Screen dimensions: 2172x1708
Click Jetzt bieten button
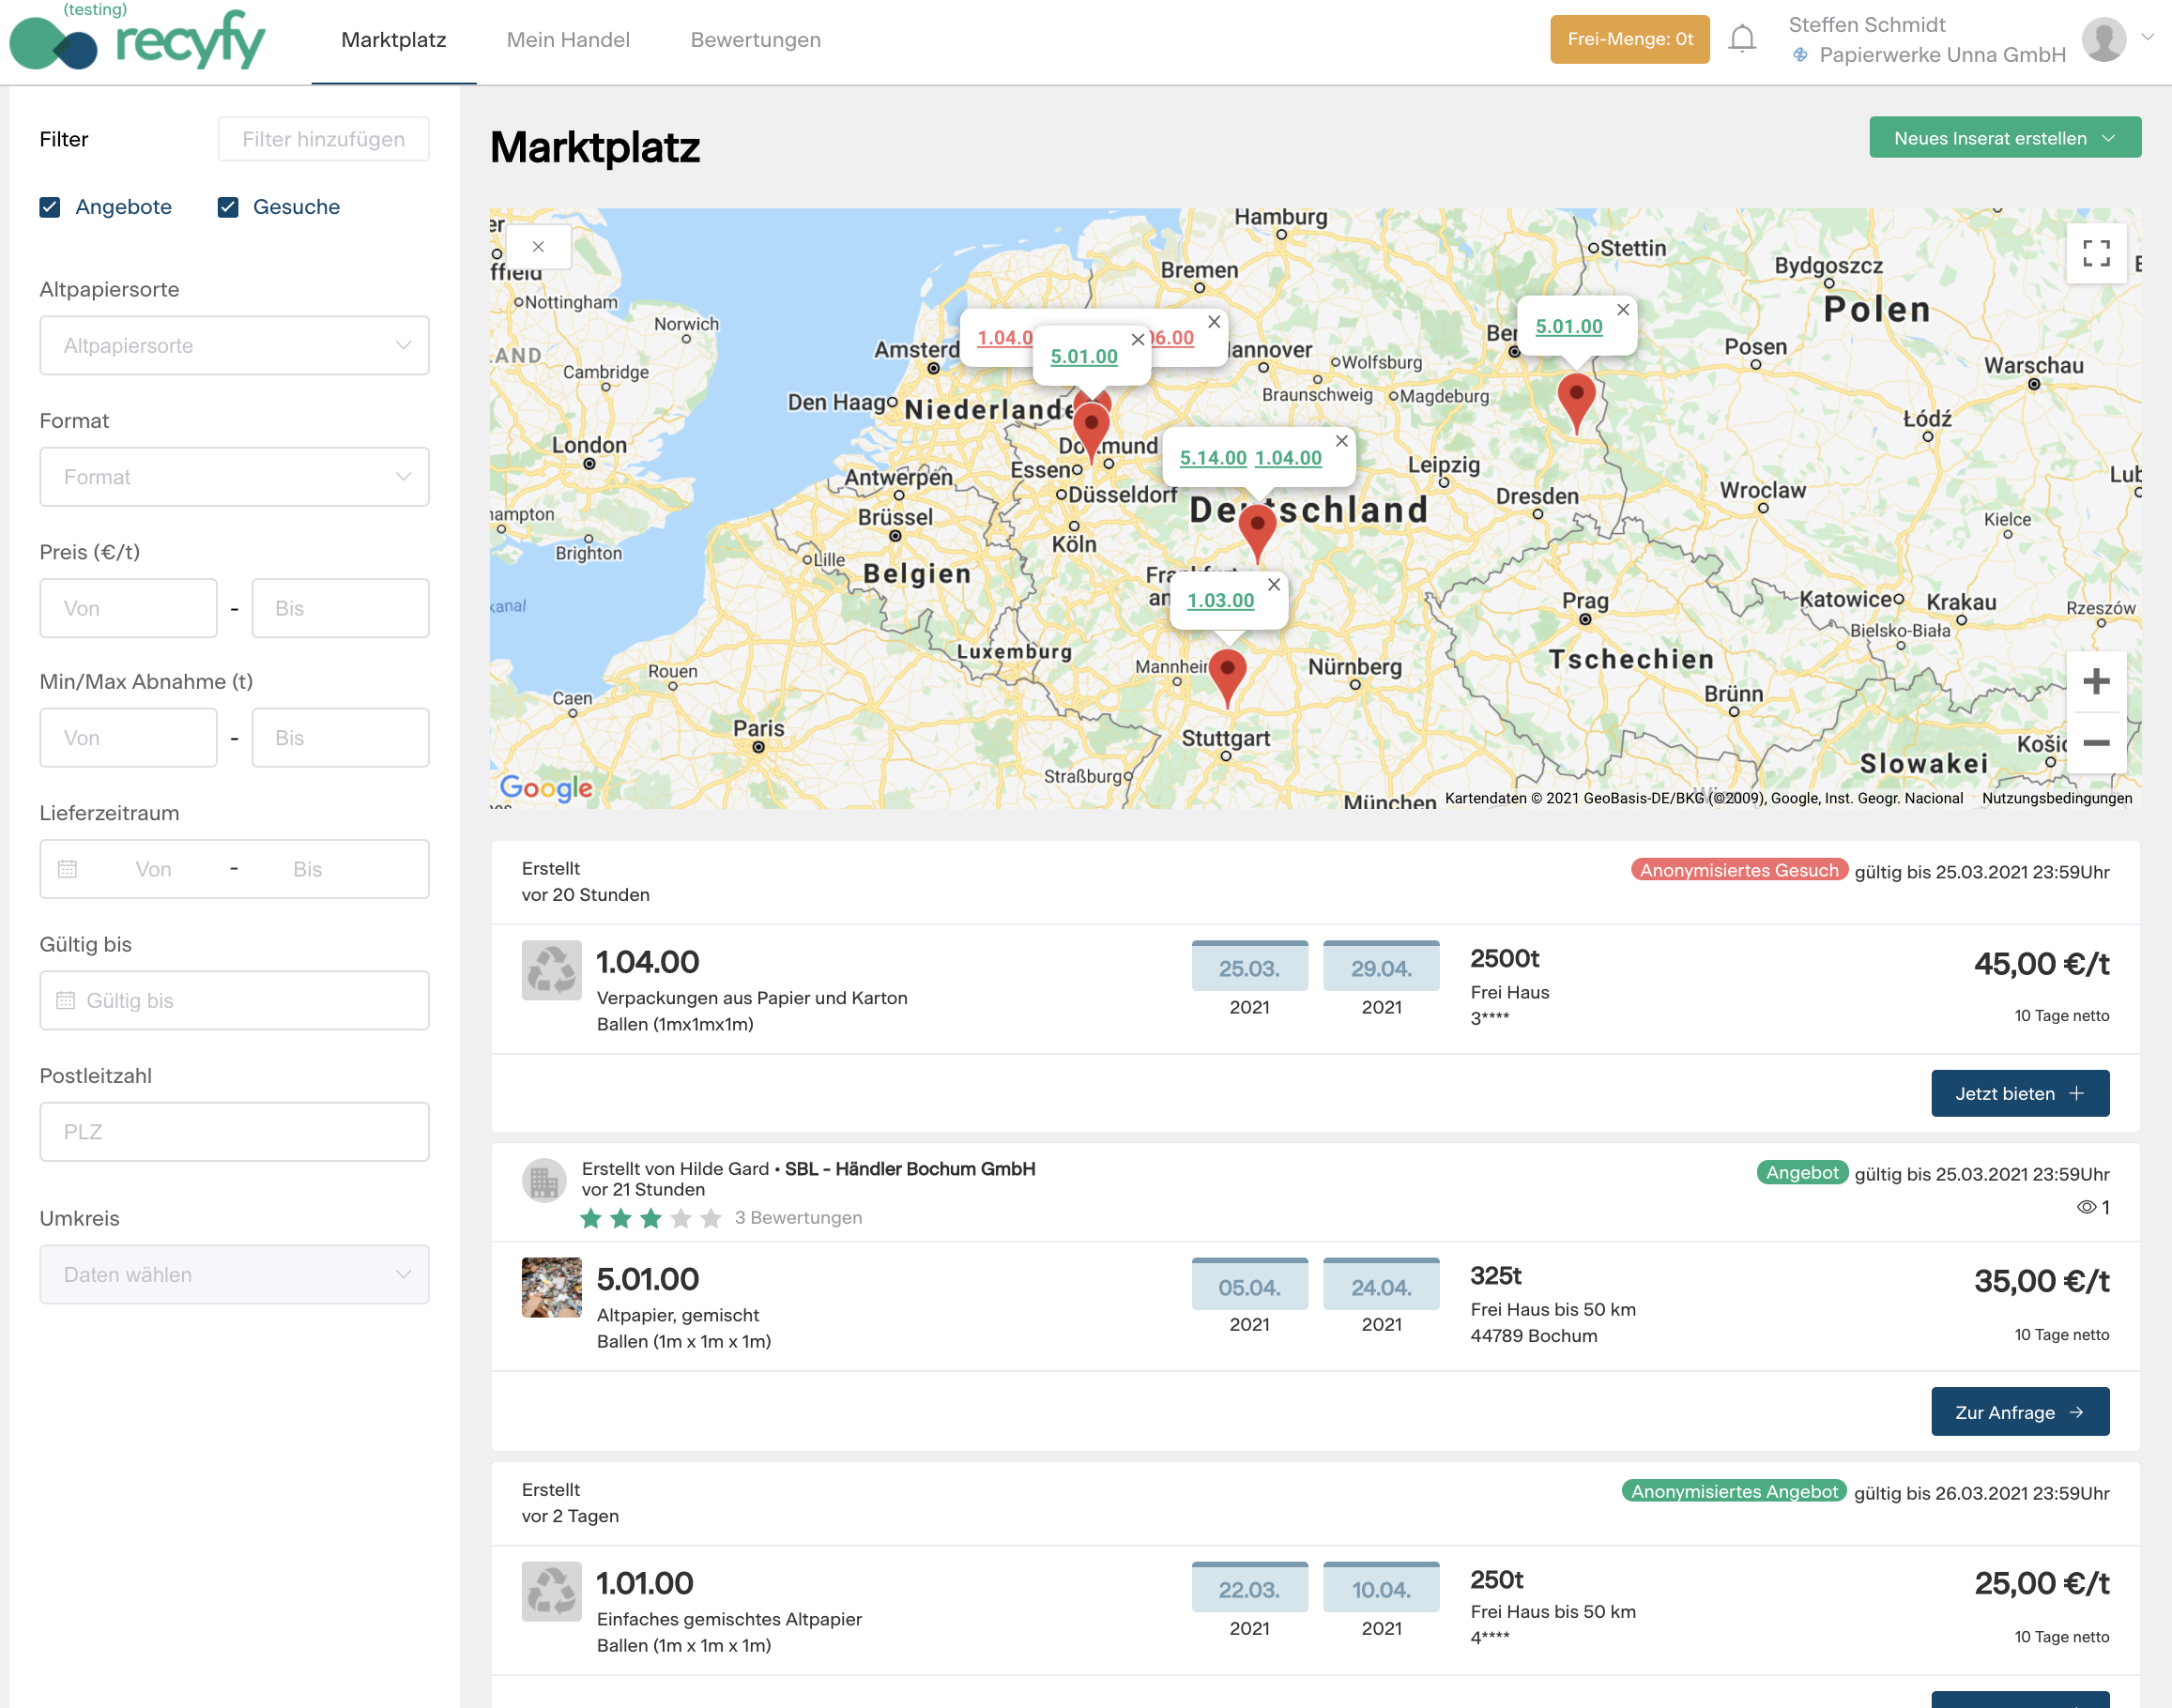click(2019, 1093)
